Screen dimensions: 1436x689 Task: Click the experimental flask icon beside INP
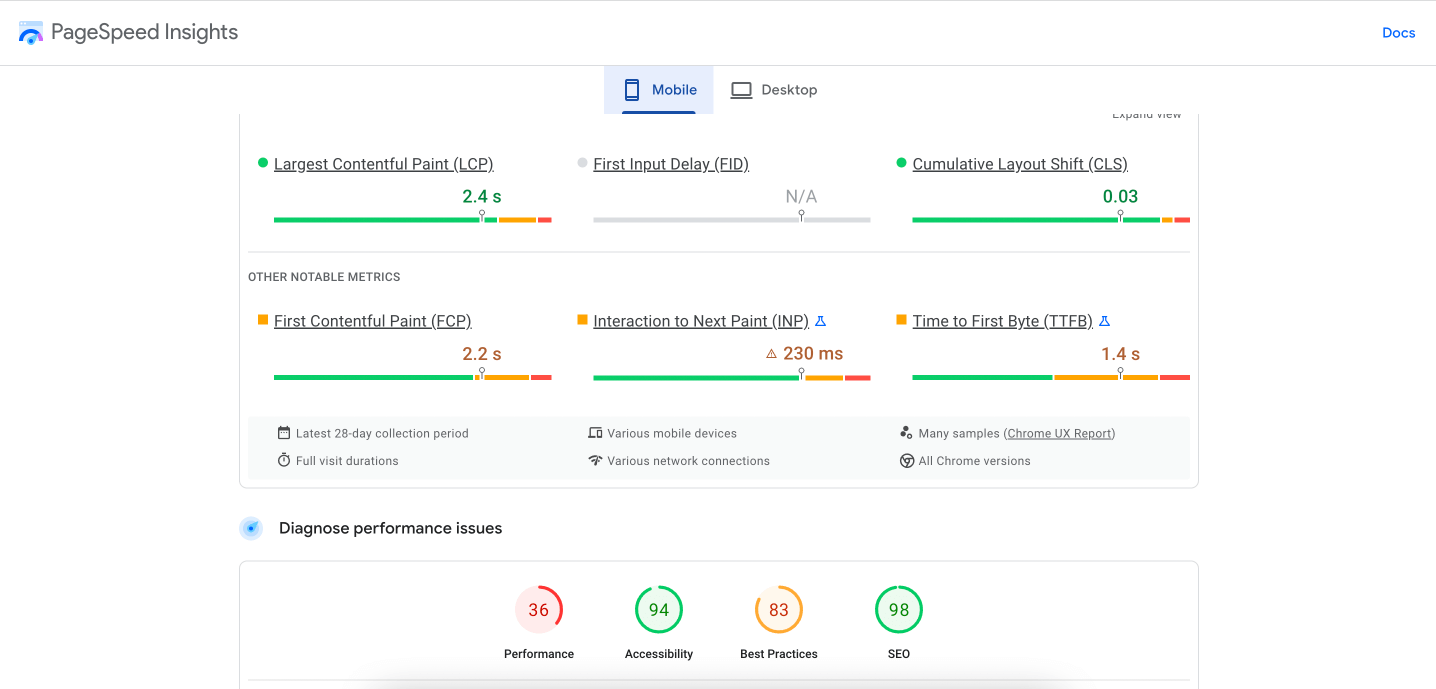pyautogui.click(x=821, y=321)
